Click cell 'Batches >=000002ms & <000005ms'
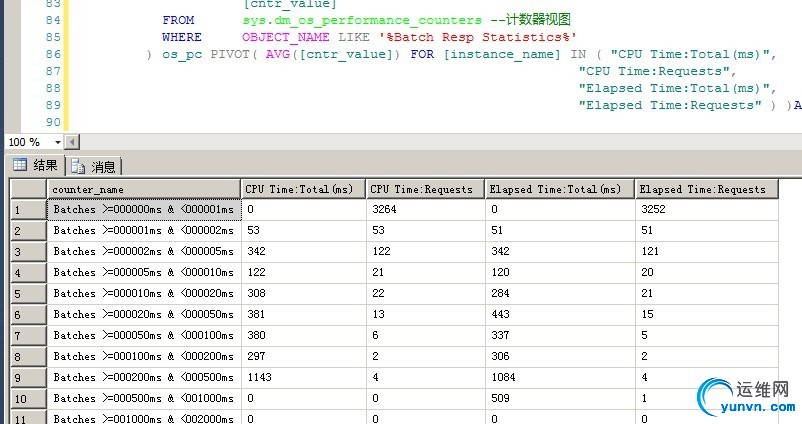 [x=144, y=251]
